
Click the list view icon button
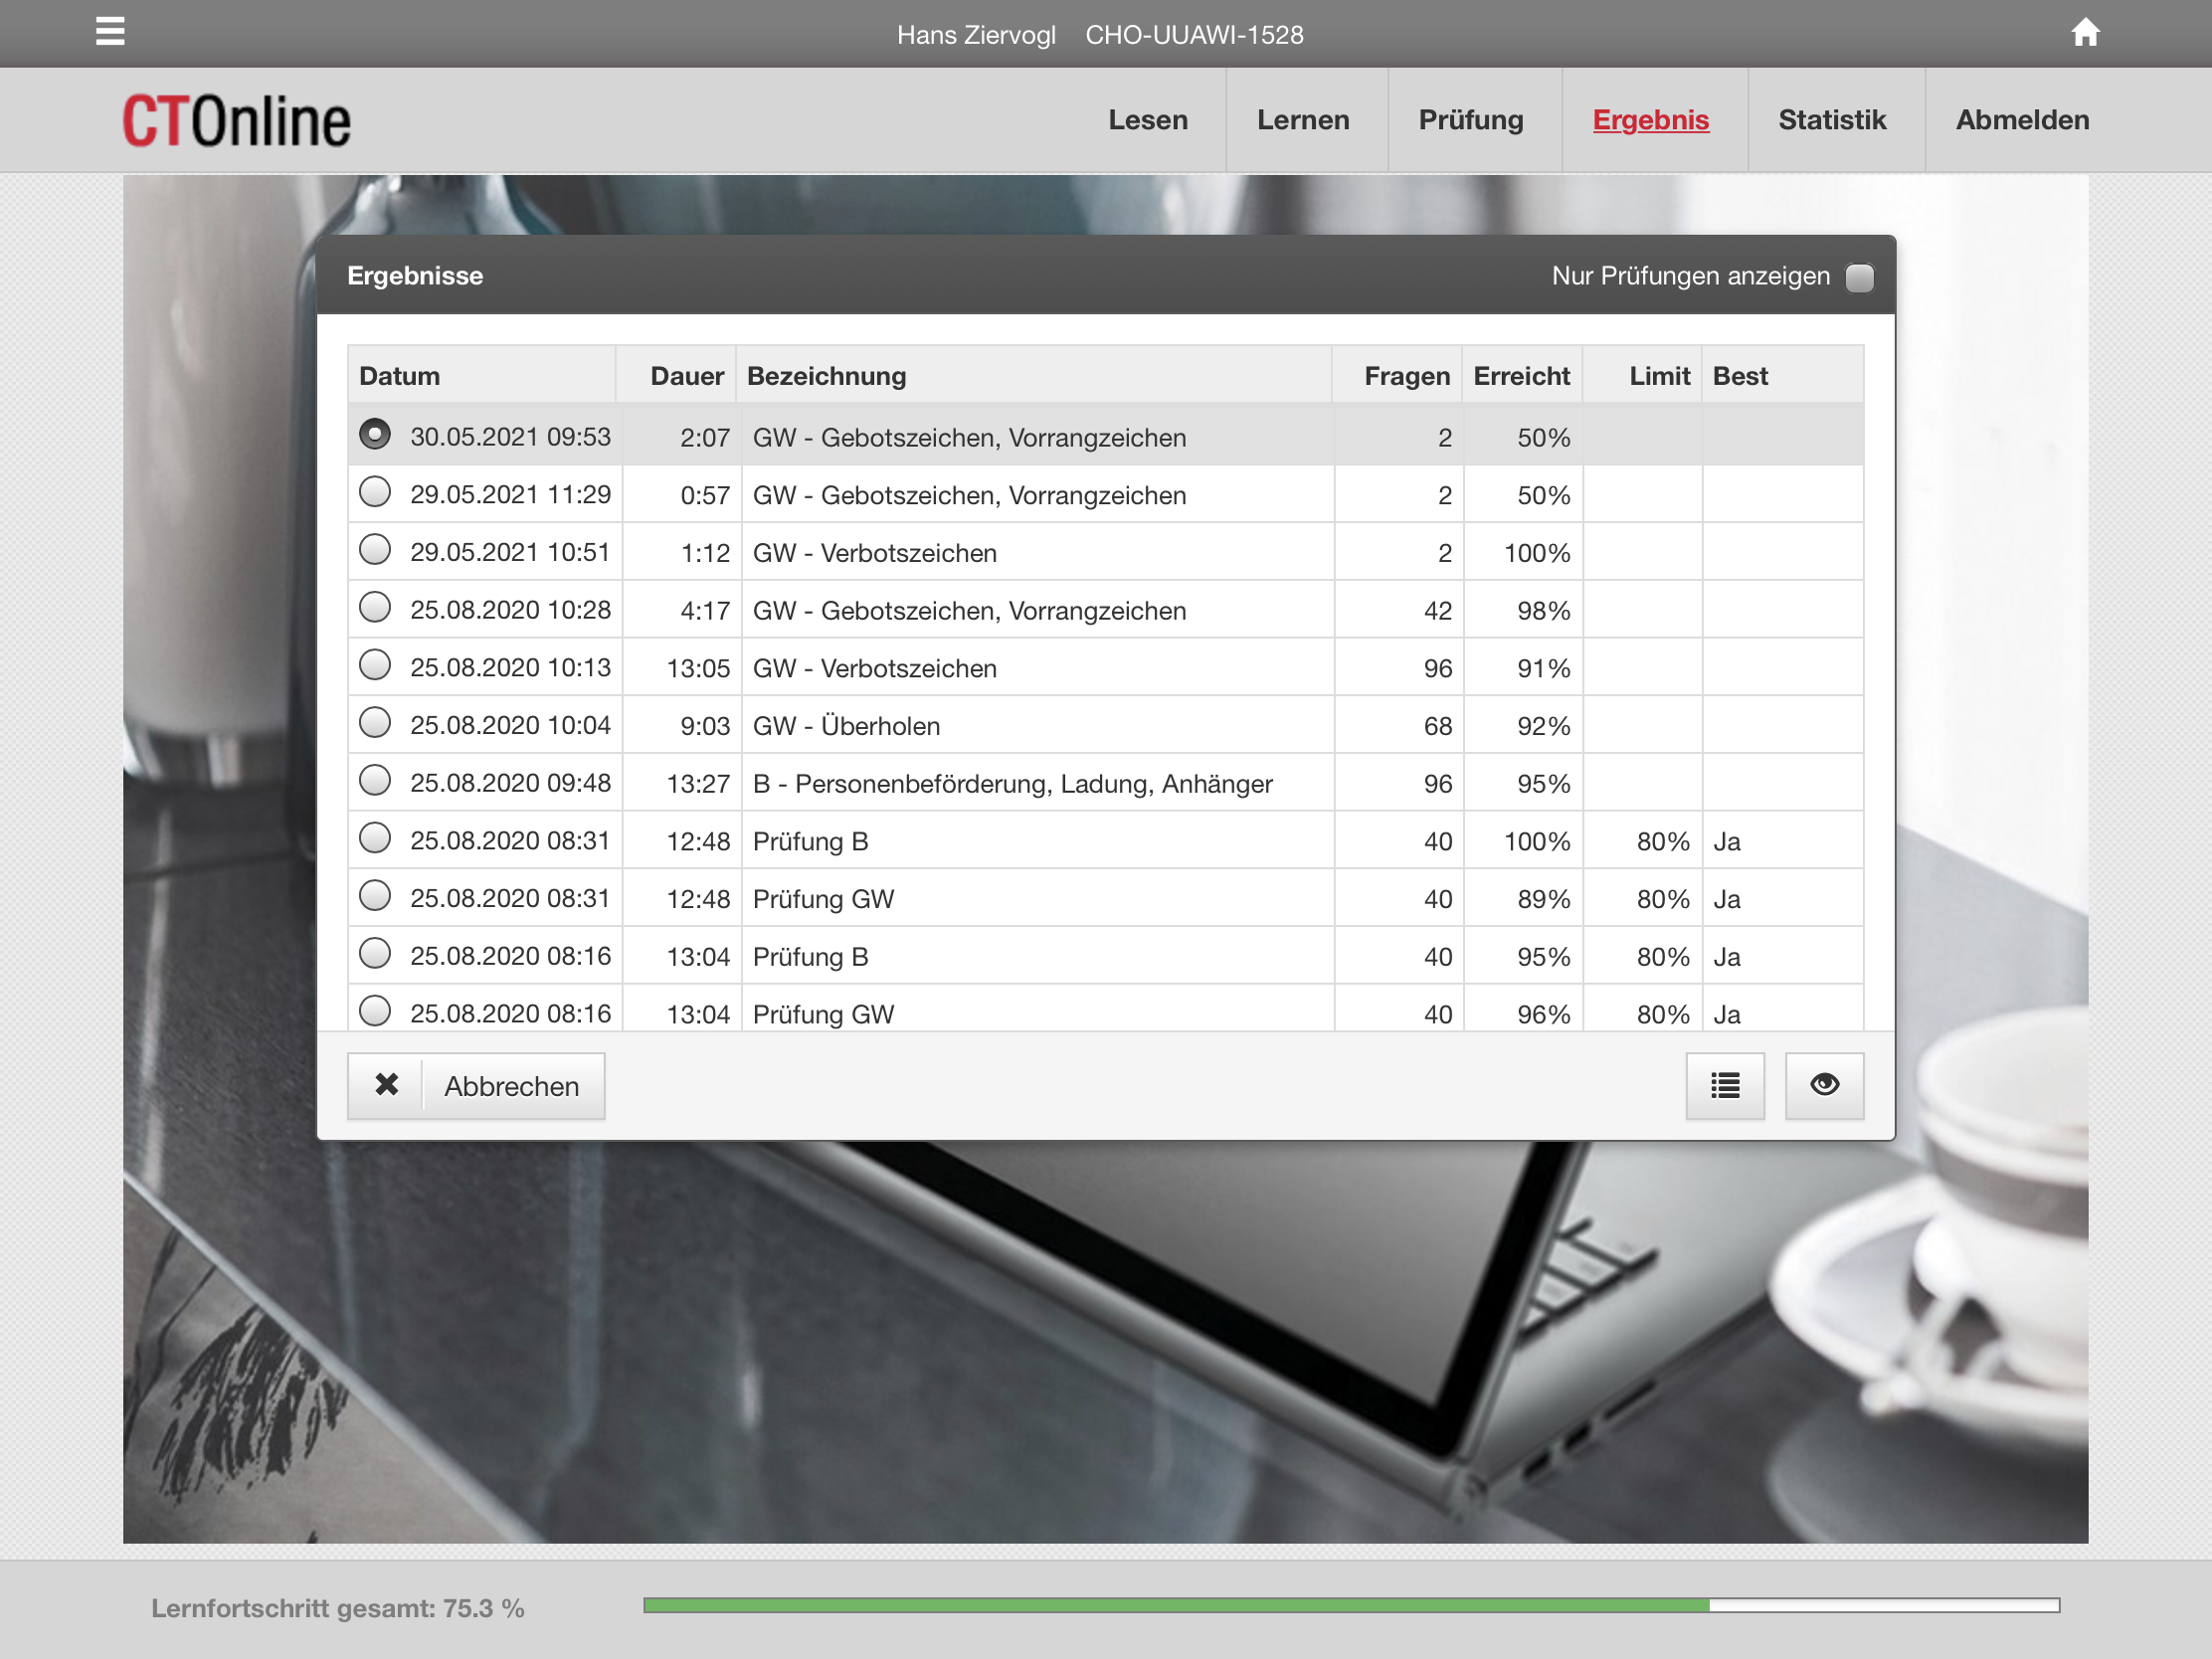[1724, 1085]
